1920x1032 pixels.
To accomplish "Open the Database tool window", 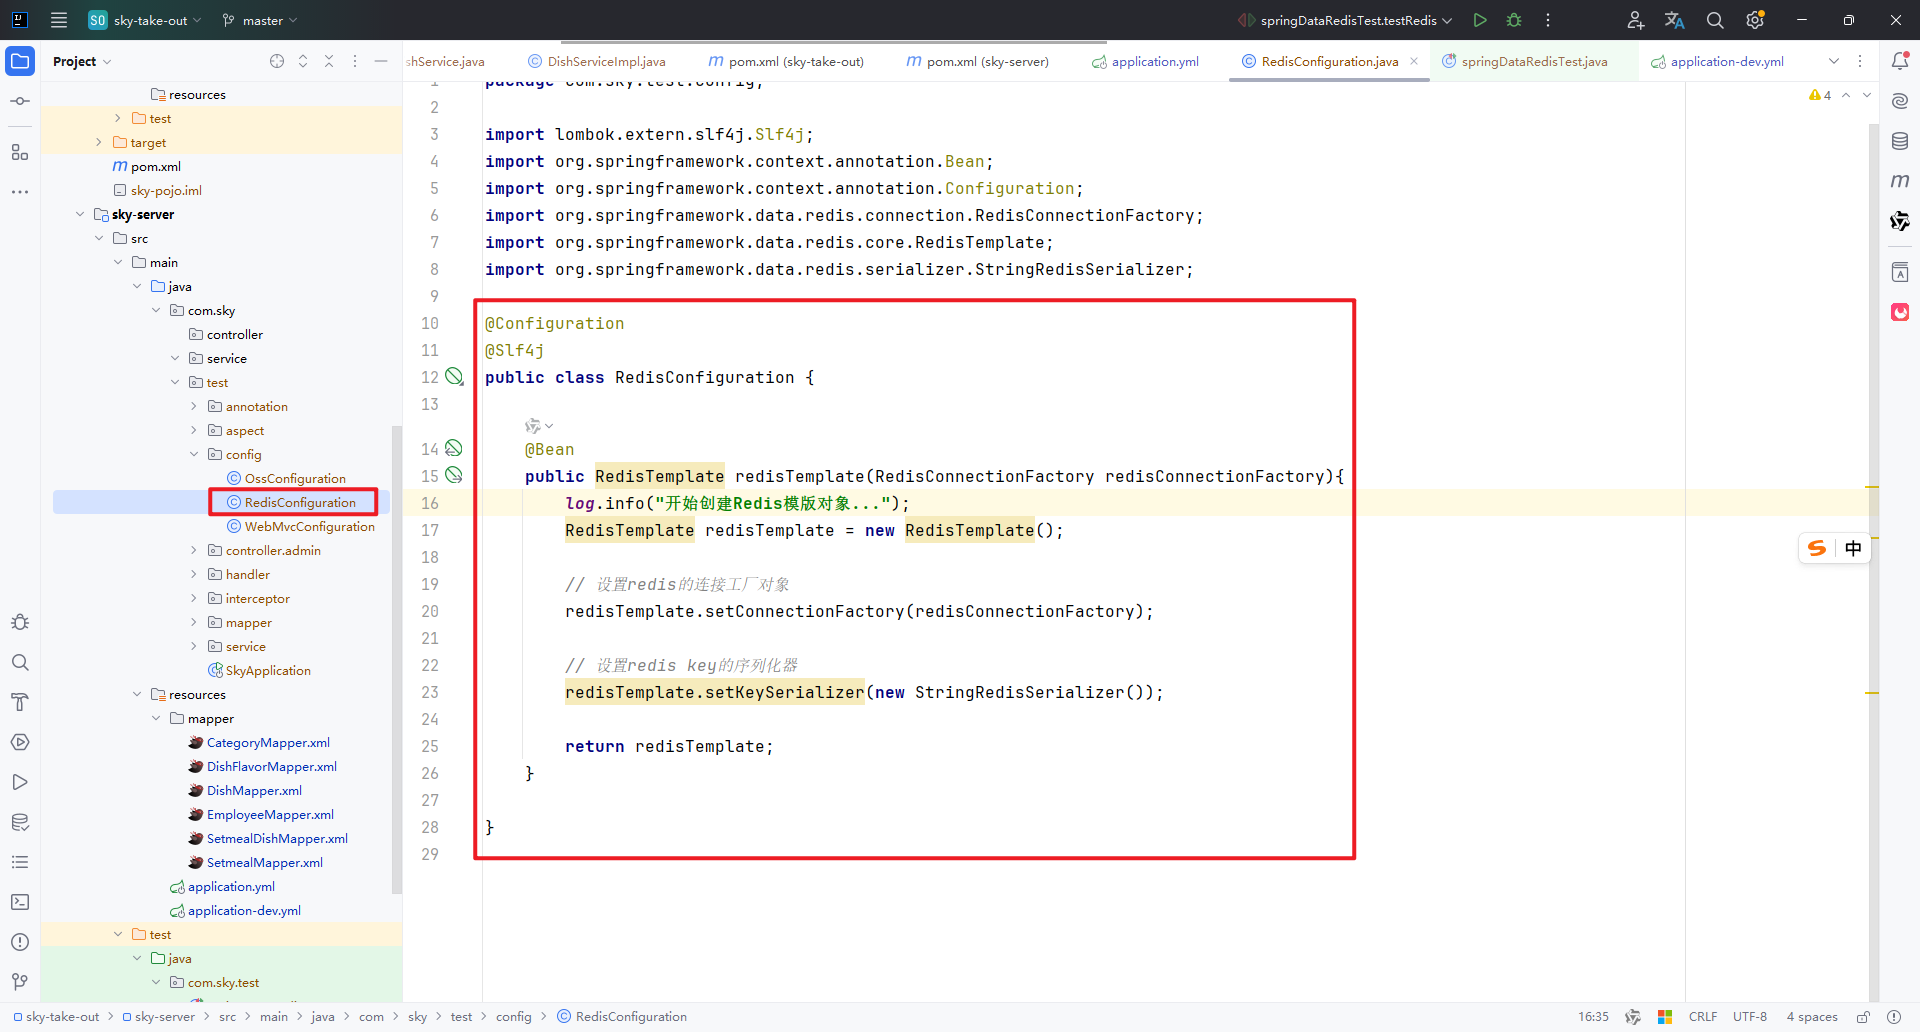I will 1901,140.
